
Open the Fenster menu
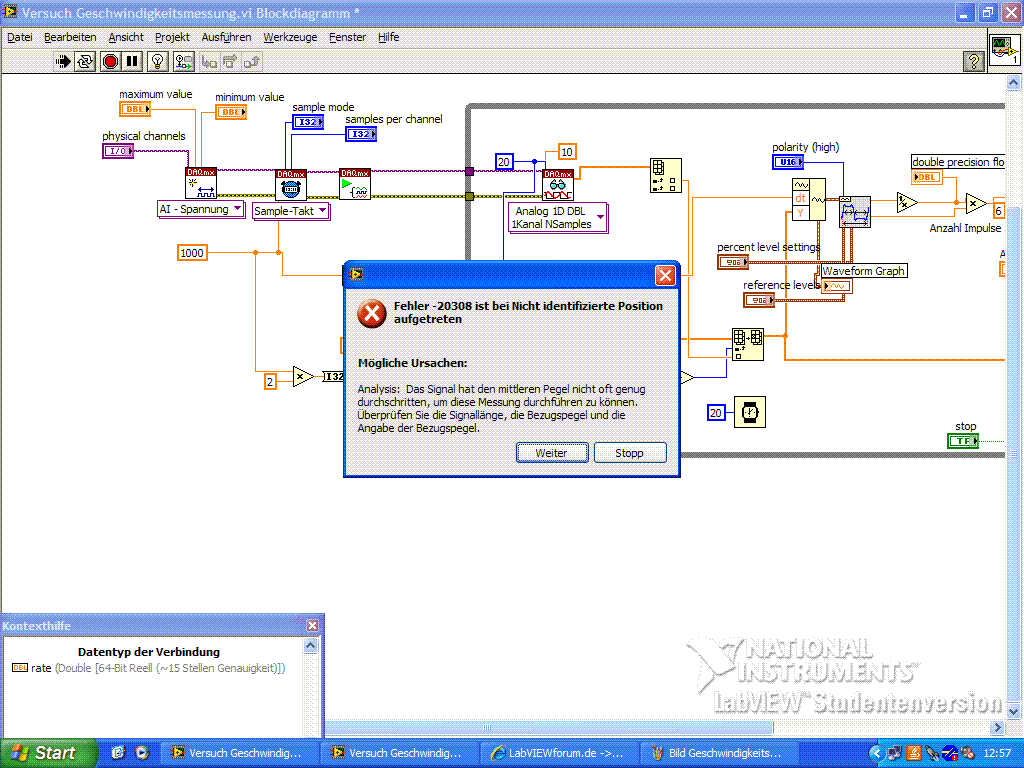347,37
